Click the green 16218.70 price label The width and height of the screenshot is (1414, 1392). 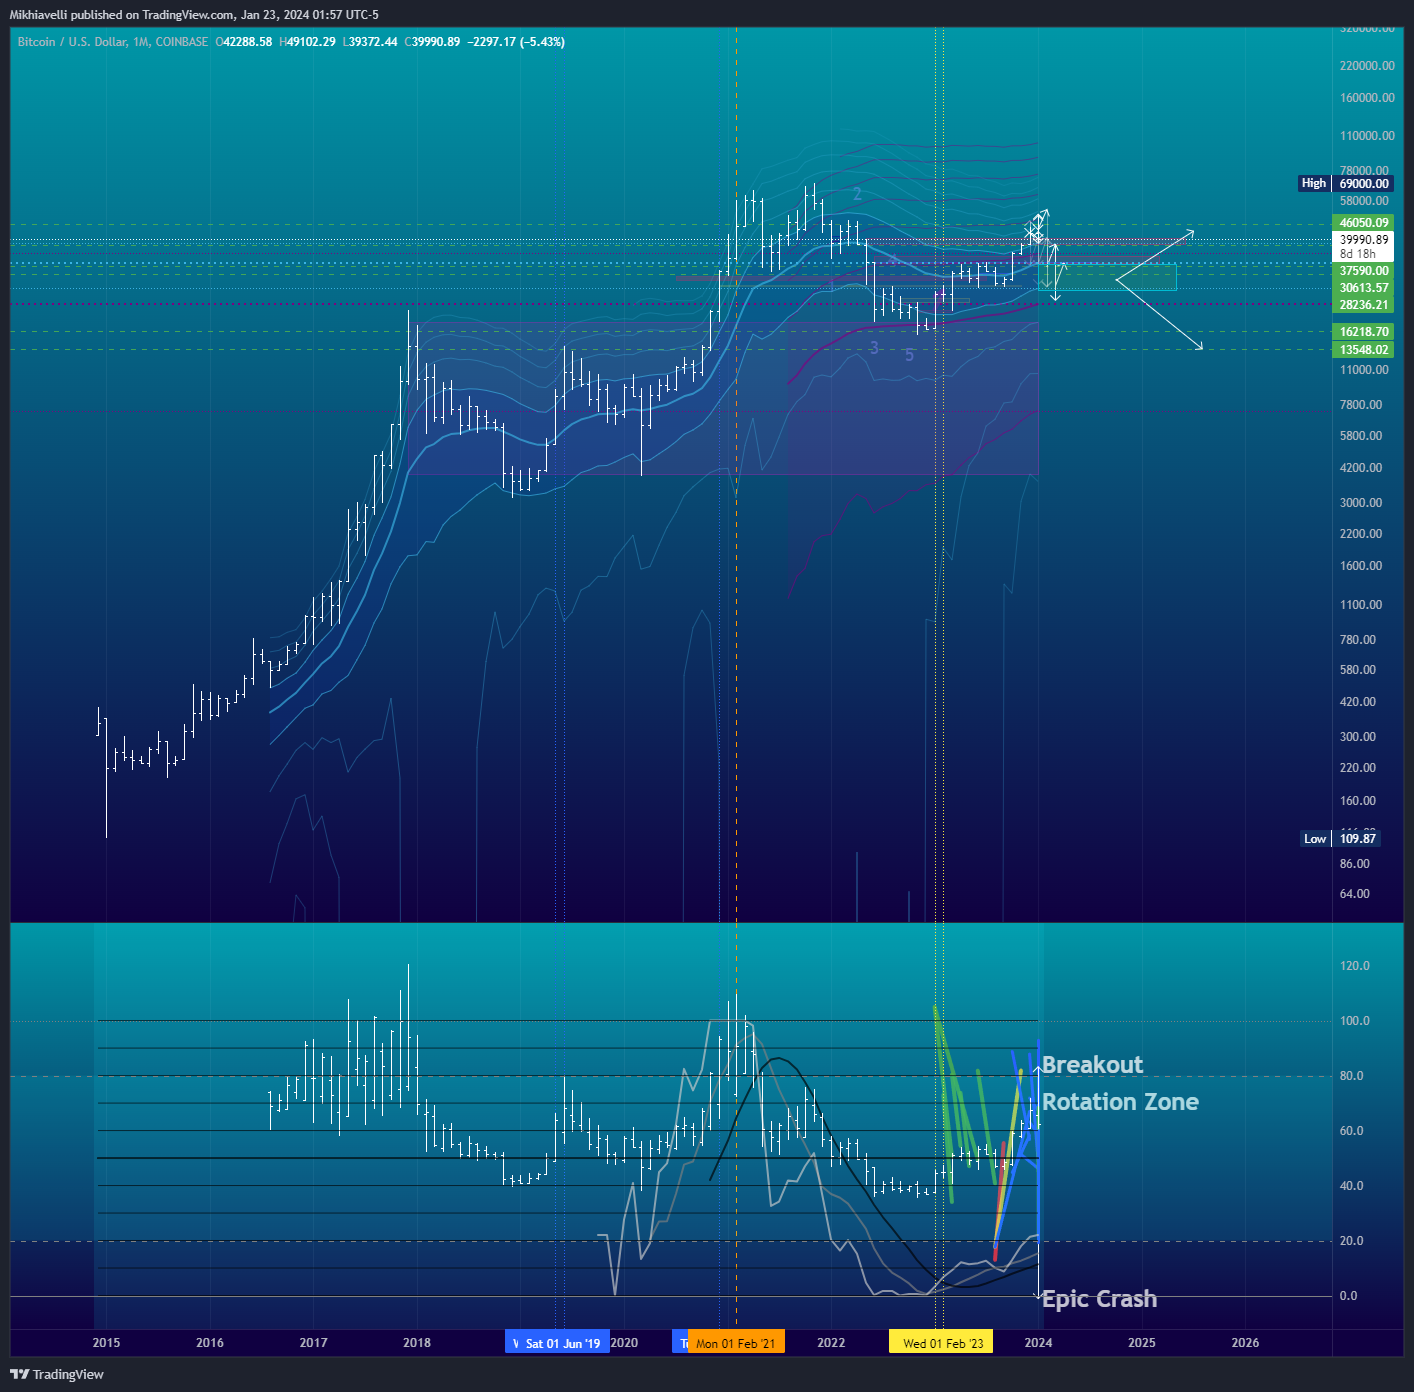click(1363, 332)
